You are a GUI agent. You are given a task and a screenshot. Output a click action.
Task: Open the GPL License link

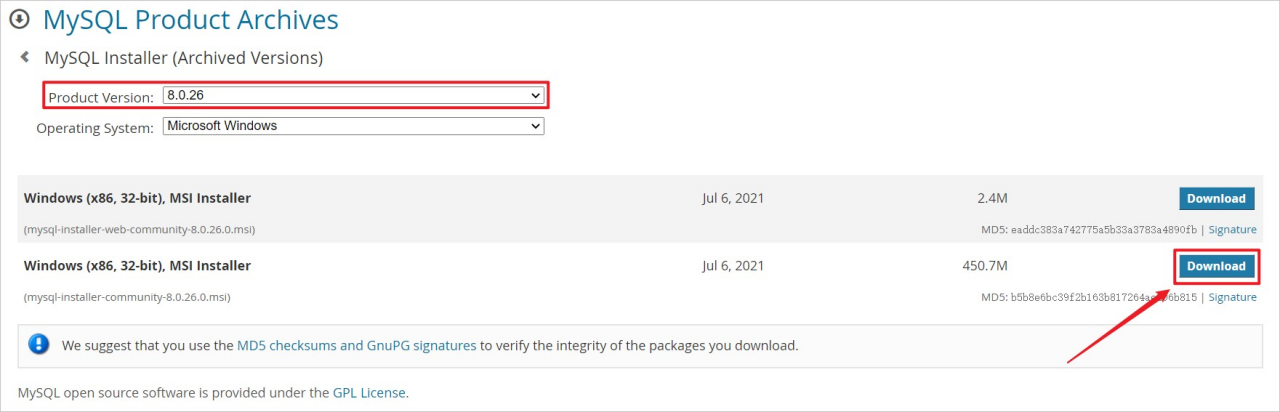coord(369,393)
